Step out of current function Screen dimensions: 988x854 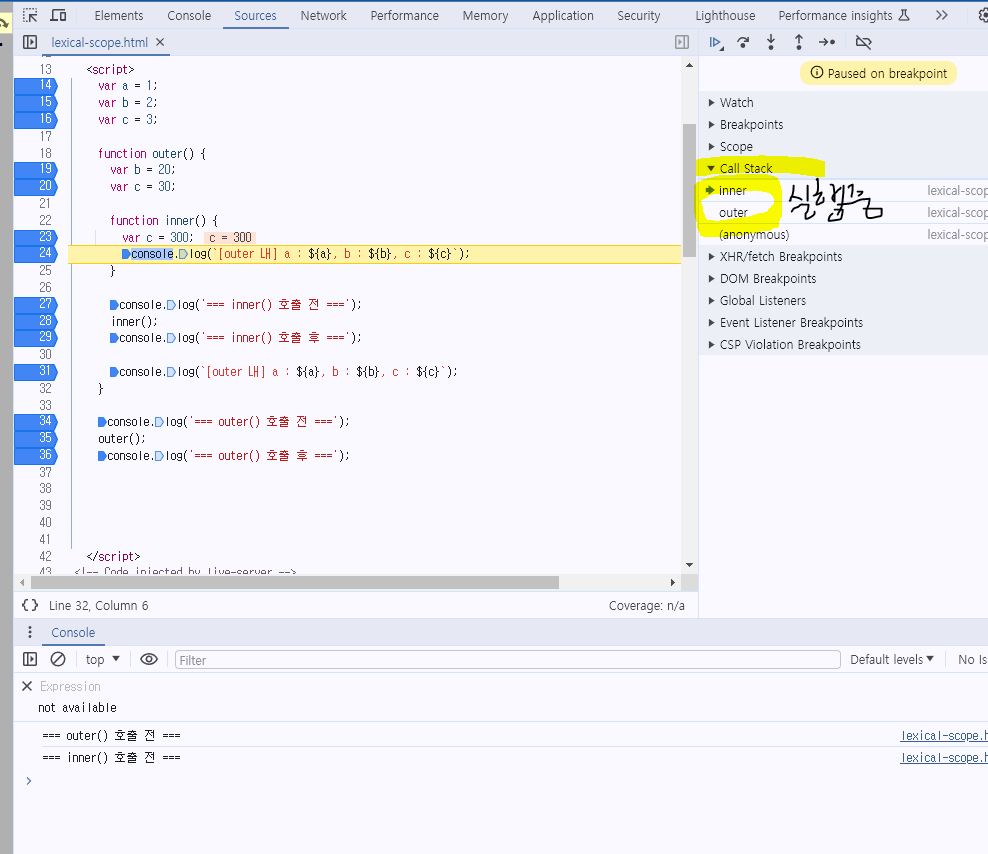tap(798, 42)
